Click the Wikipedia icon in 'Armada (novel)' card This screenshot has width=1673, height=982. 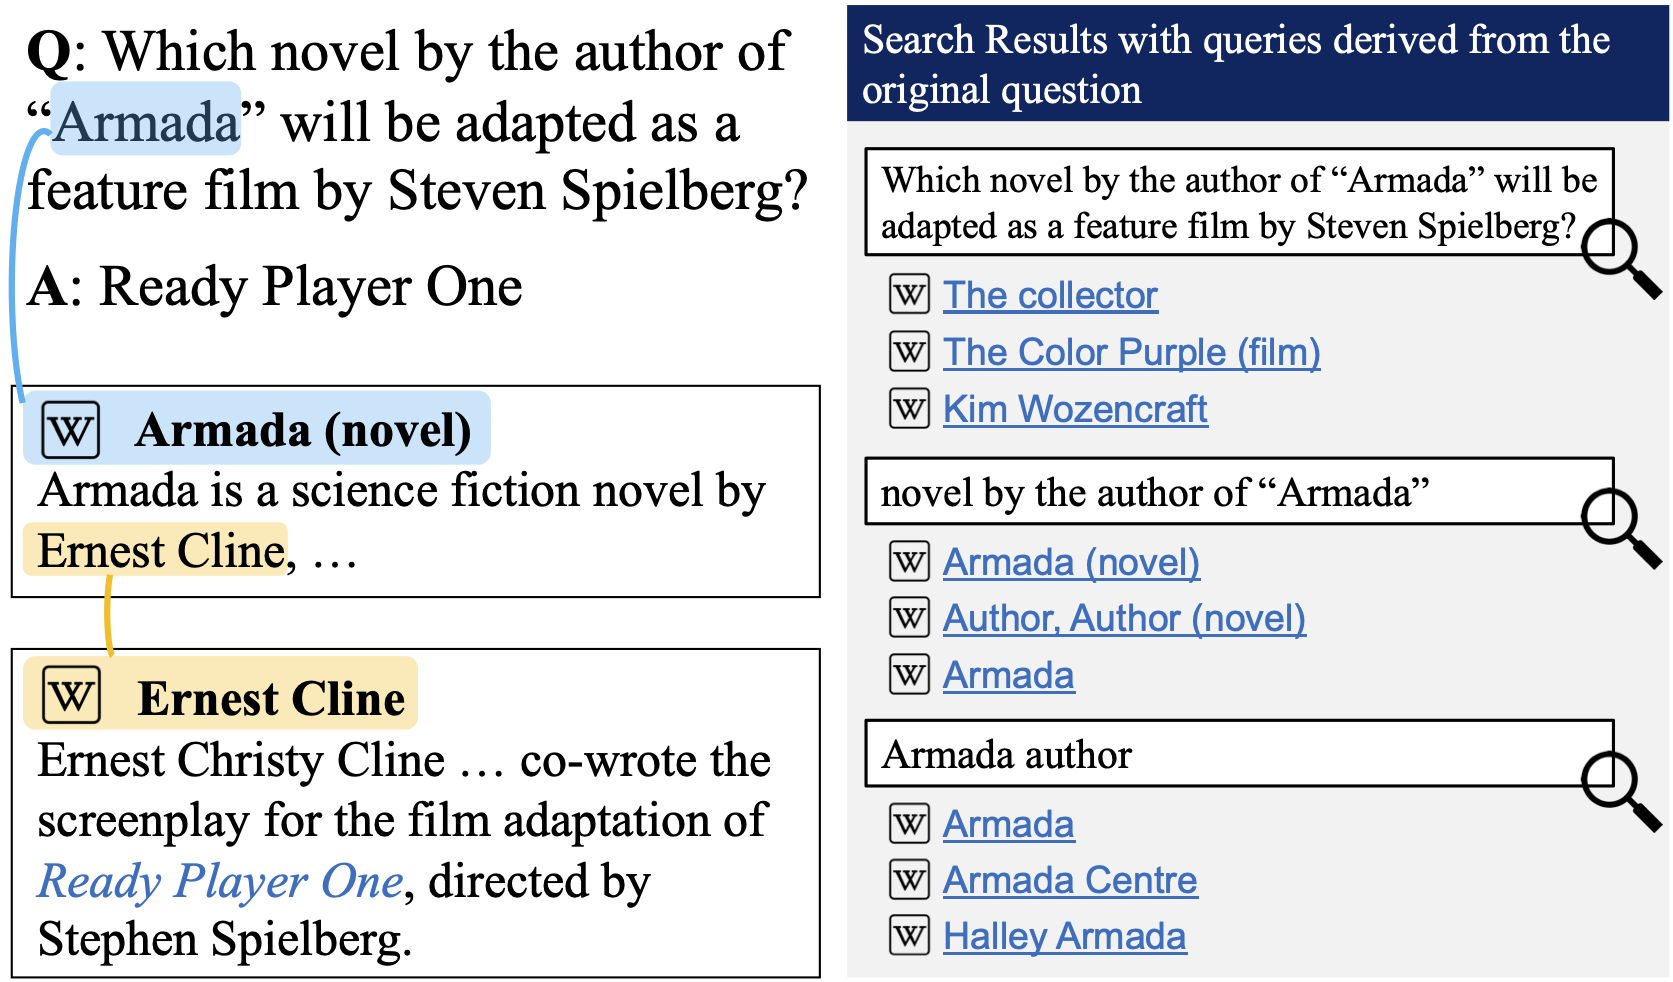coord(71,430)
